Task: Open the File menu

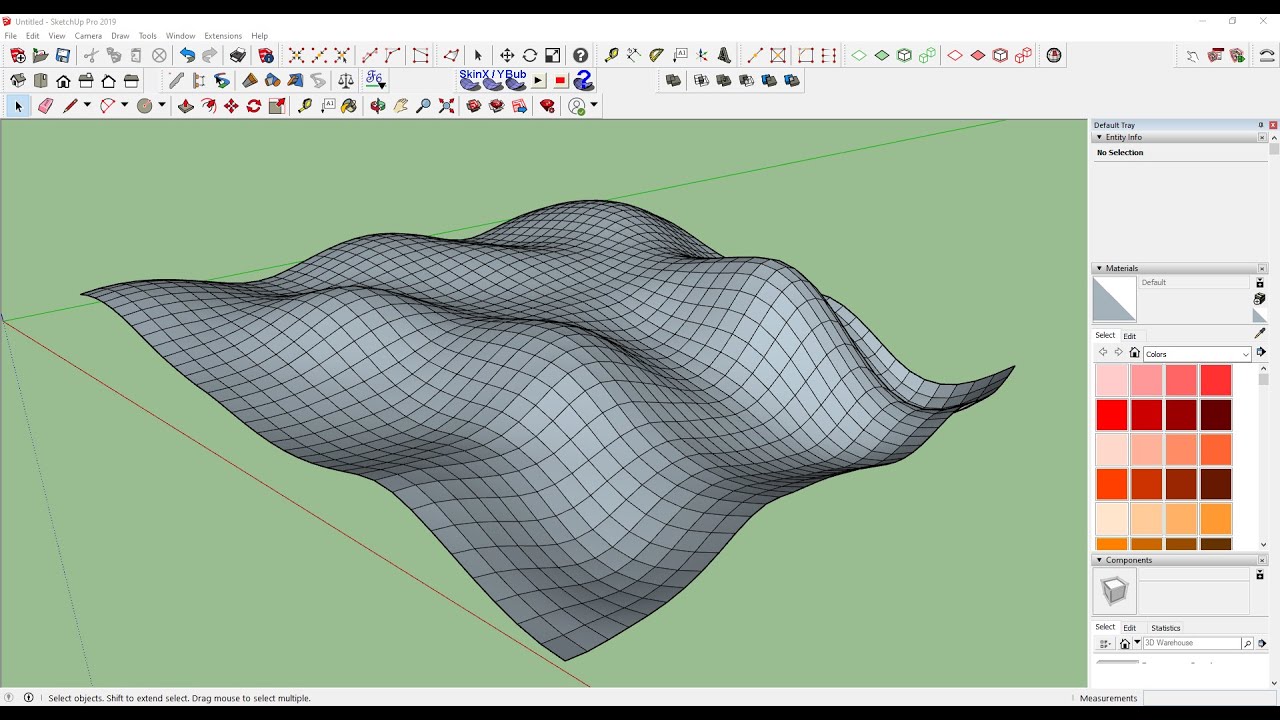Action: pos(10,36)
